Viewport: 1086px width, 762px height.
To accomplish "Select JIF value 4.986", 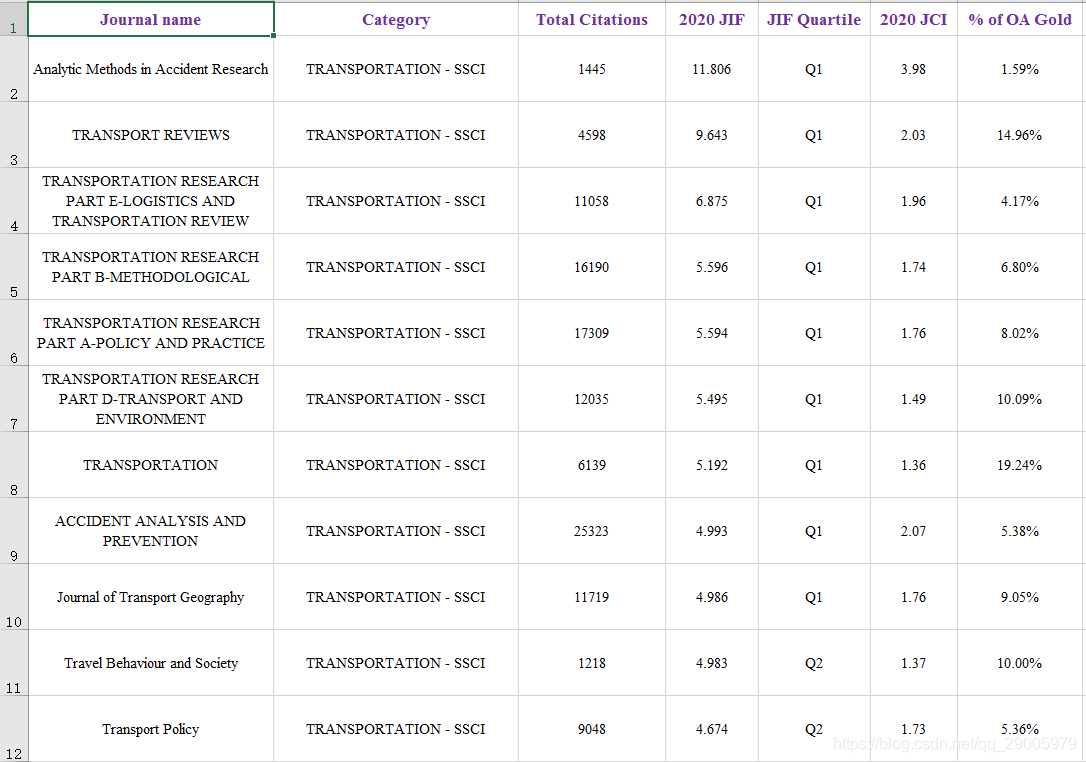I will pos(711,597).
